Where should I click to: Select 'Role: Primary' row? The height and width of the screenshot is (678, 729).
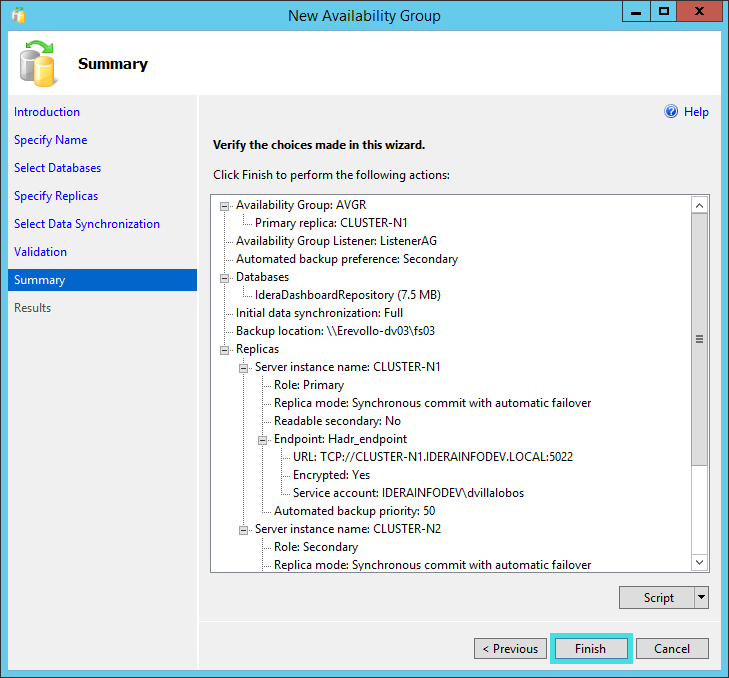[x=309, y=385]
